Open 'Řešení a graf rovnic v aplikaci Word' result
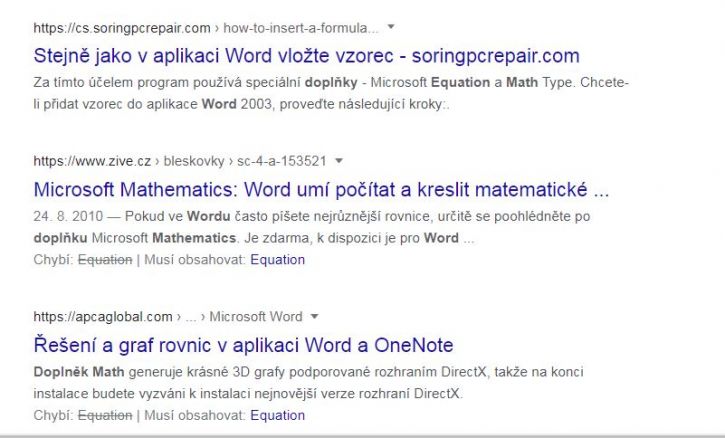This screenshot has width=725, height=438. coord(243,345)
